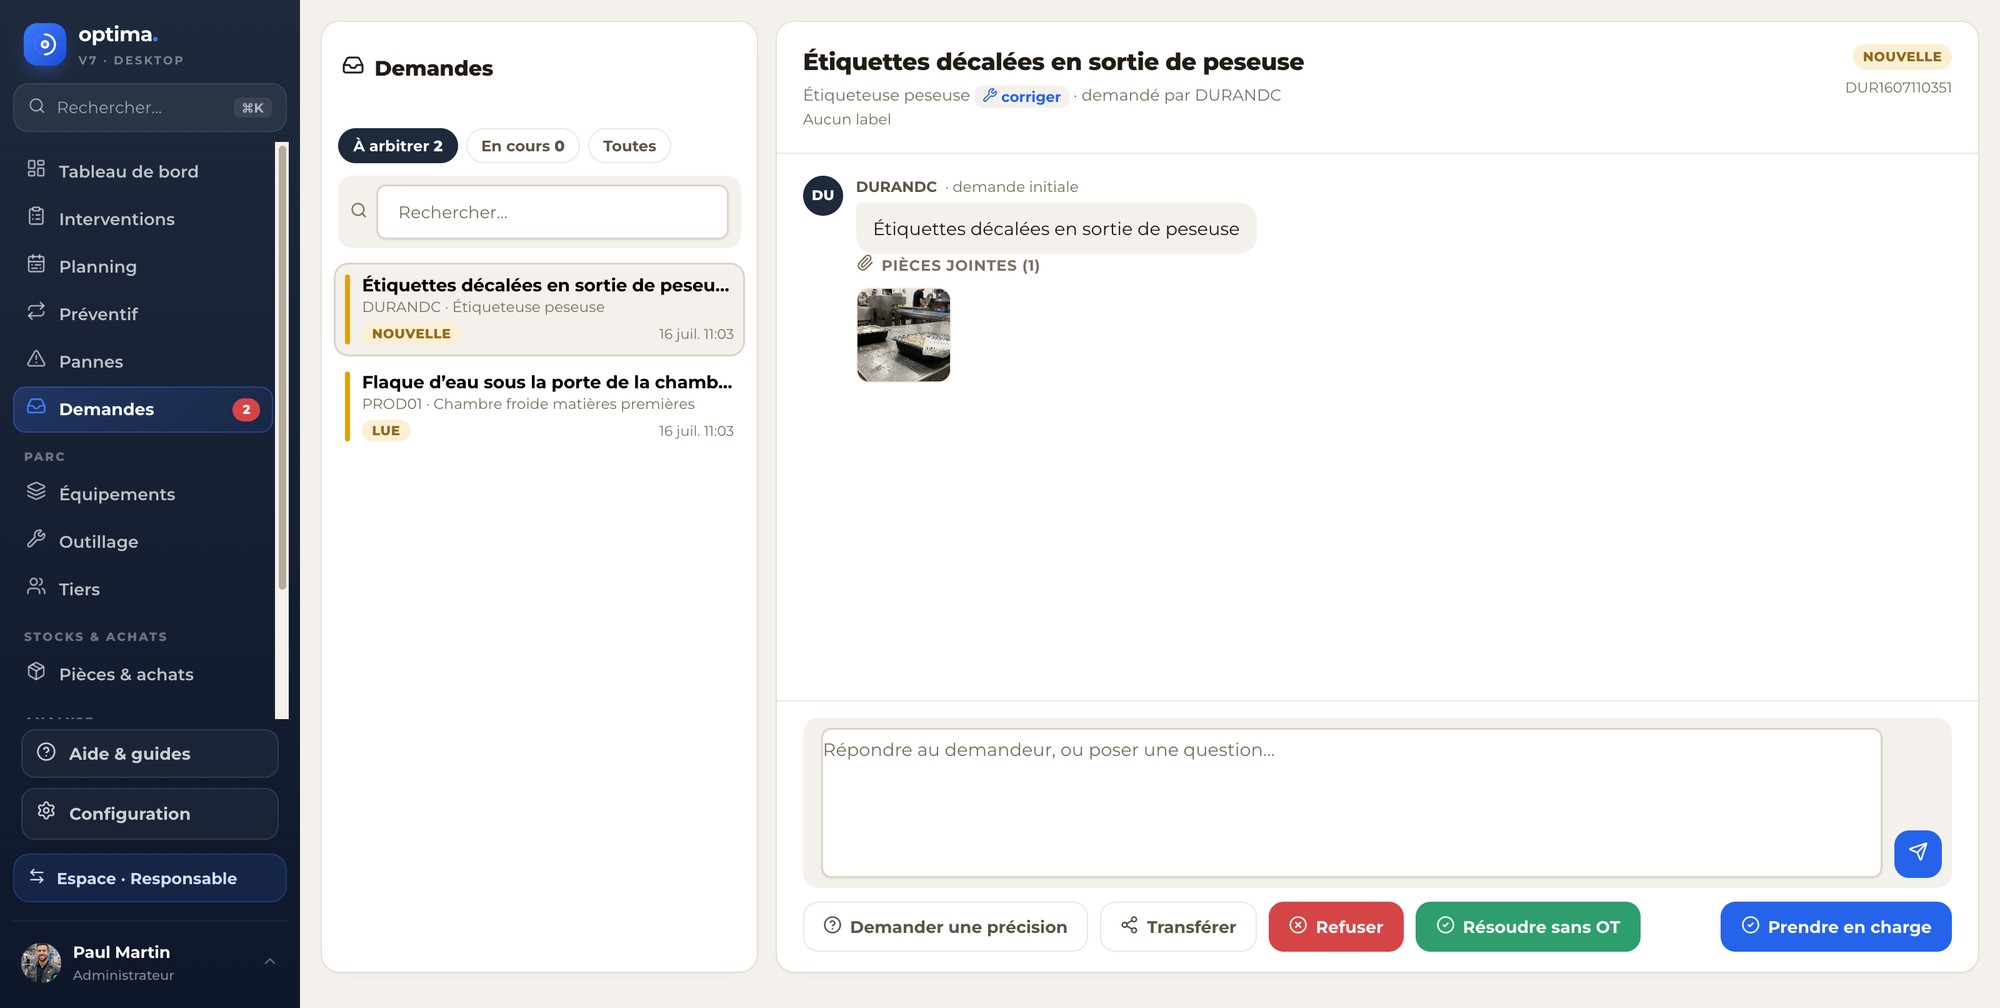Click the Aide & guides question icon
Image resolution: width=2000 pixels, height=1008 pixels.
[x=46, y=752]
